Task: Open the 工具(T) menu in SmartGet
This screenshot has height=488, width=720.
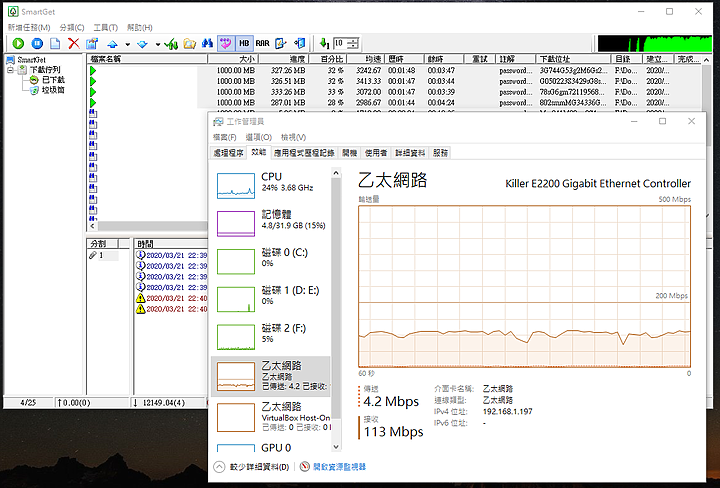Action: 104,27
